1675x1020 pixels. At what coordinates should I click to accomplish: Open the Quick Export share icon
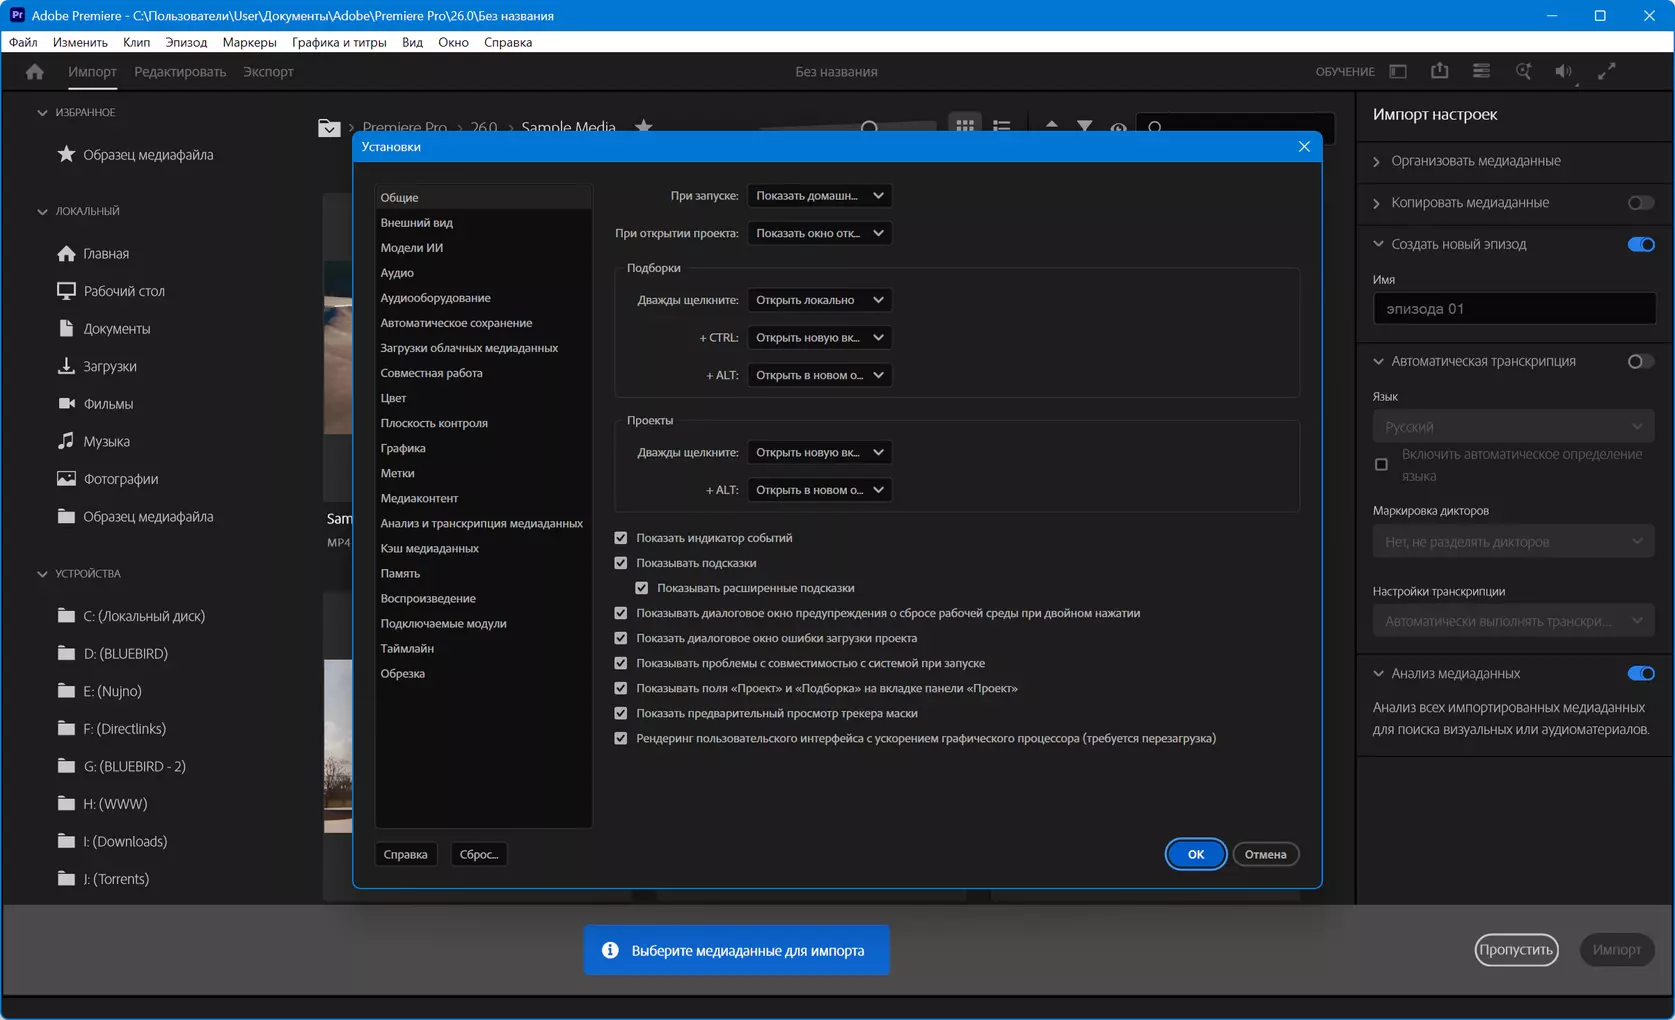[1440, 71]
